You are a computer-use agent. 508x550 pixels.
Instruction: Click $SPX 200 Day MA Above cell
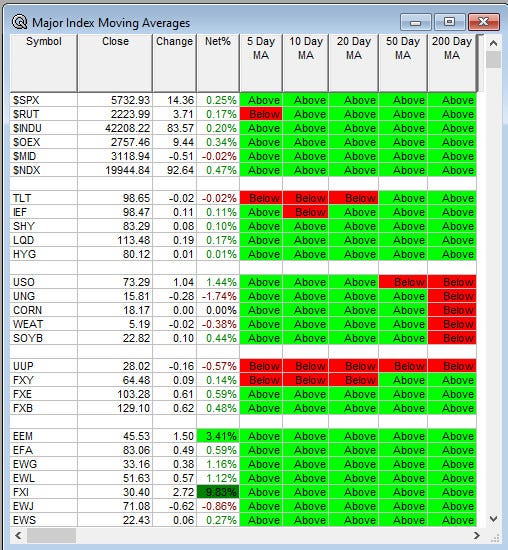click(452, 100)
